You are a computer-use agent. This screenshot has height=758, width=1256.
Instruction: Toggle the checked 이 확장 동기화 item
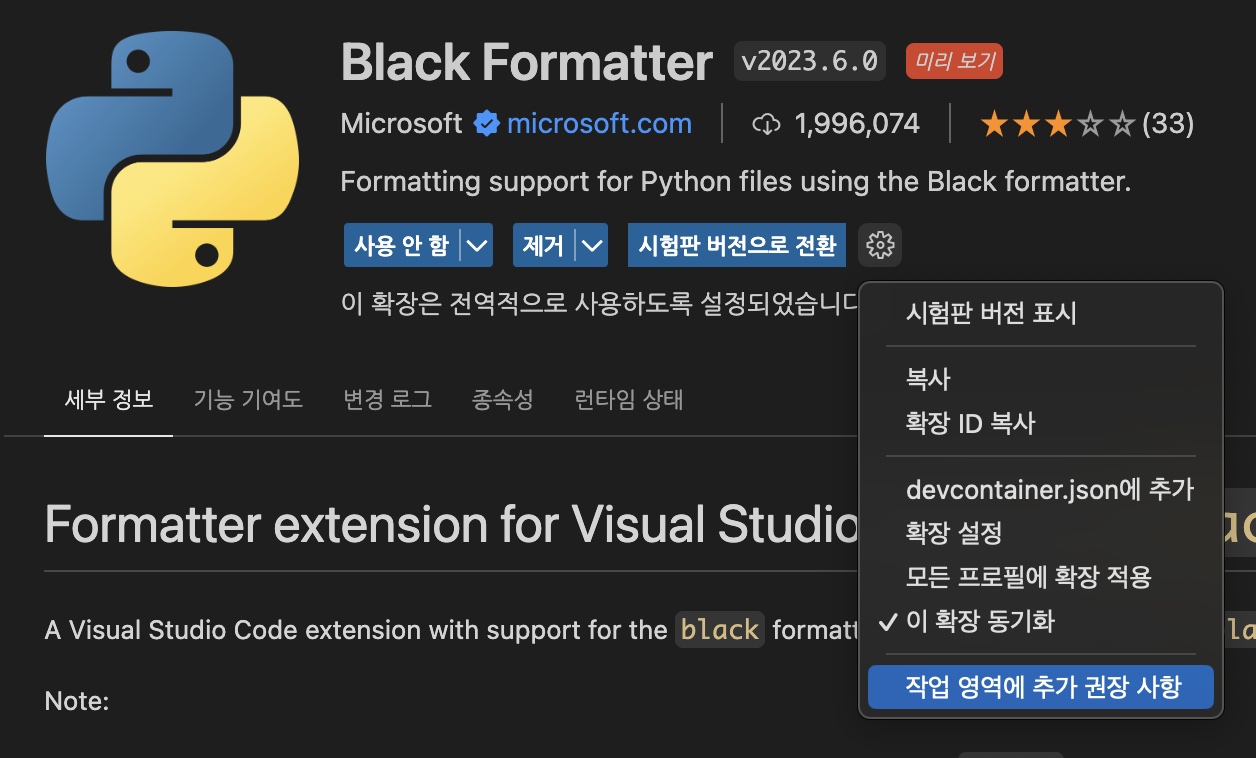tap(1040, 622)
